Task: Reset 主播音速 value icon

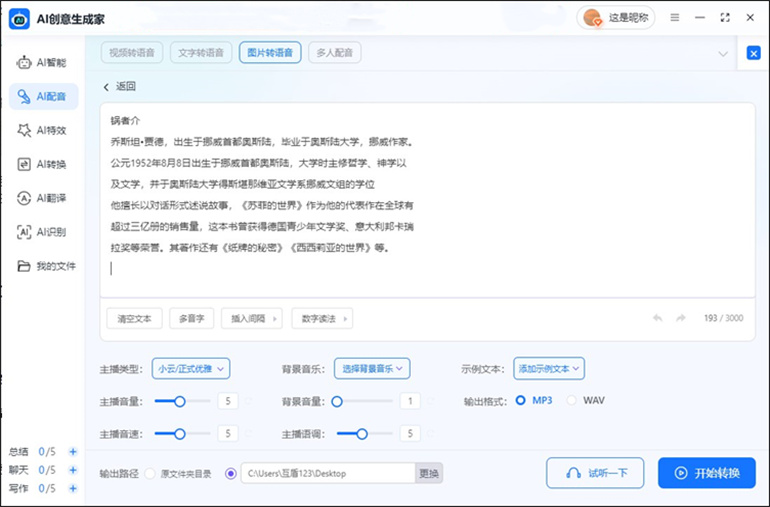Action: pyautogui.click(x=248, y=434)
